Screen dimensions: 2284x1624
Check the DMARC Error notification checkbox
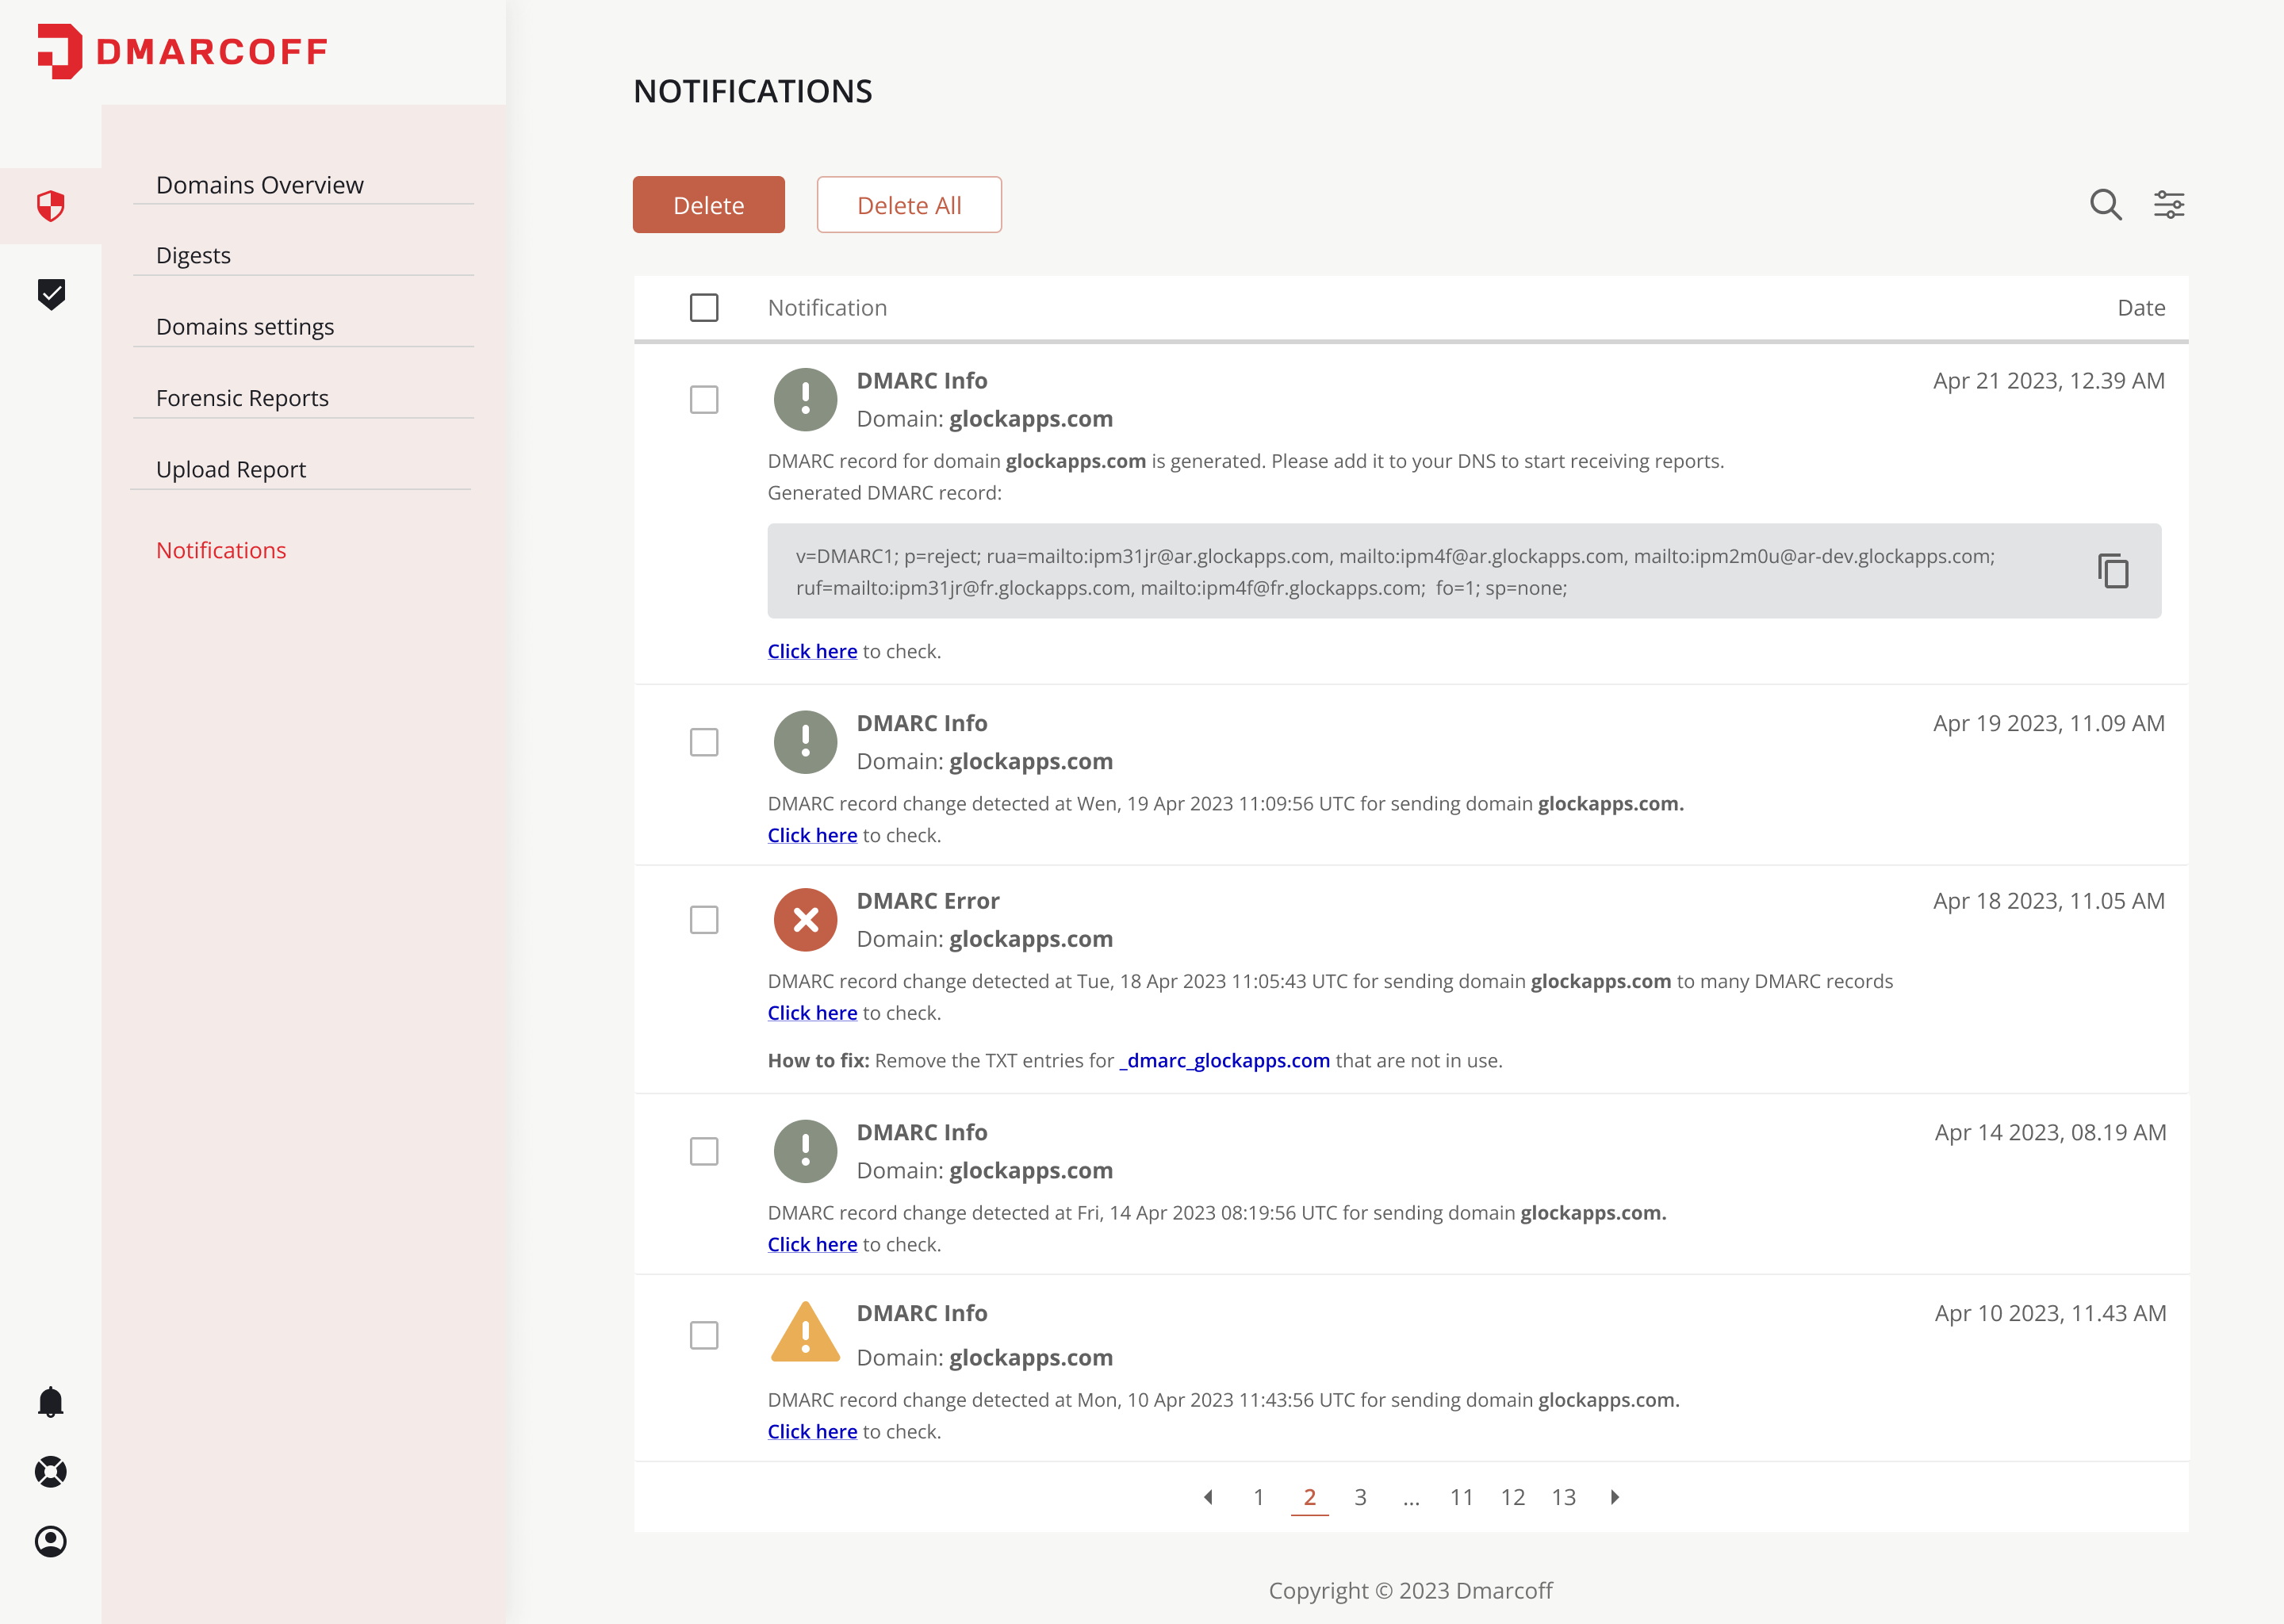tap(704, 919)
